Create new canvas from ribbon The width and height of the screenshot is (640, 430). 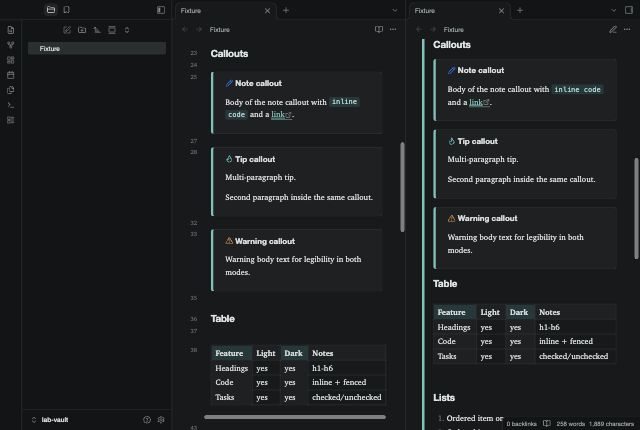(x=11, y=60)
